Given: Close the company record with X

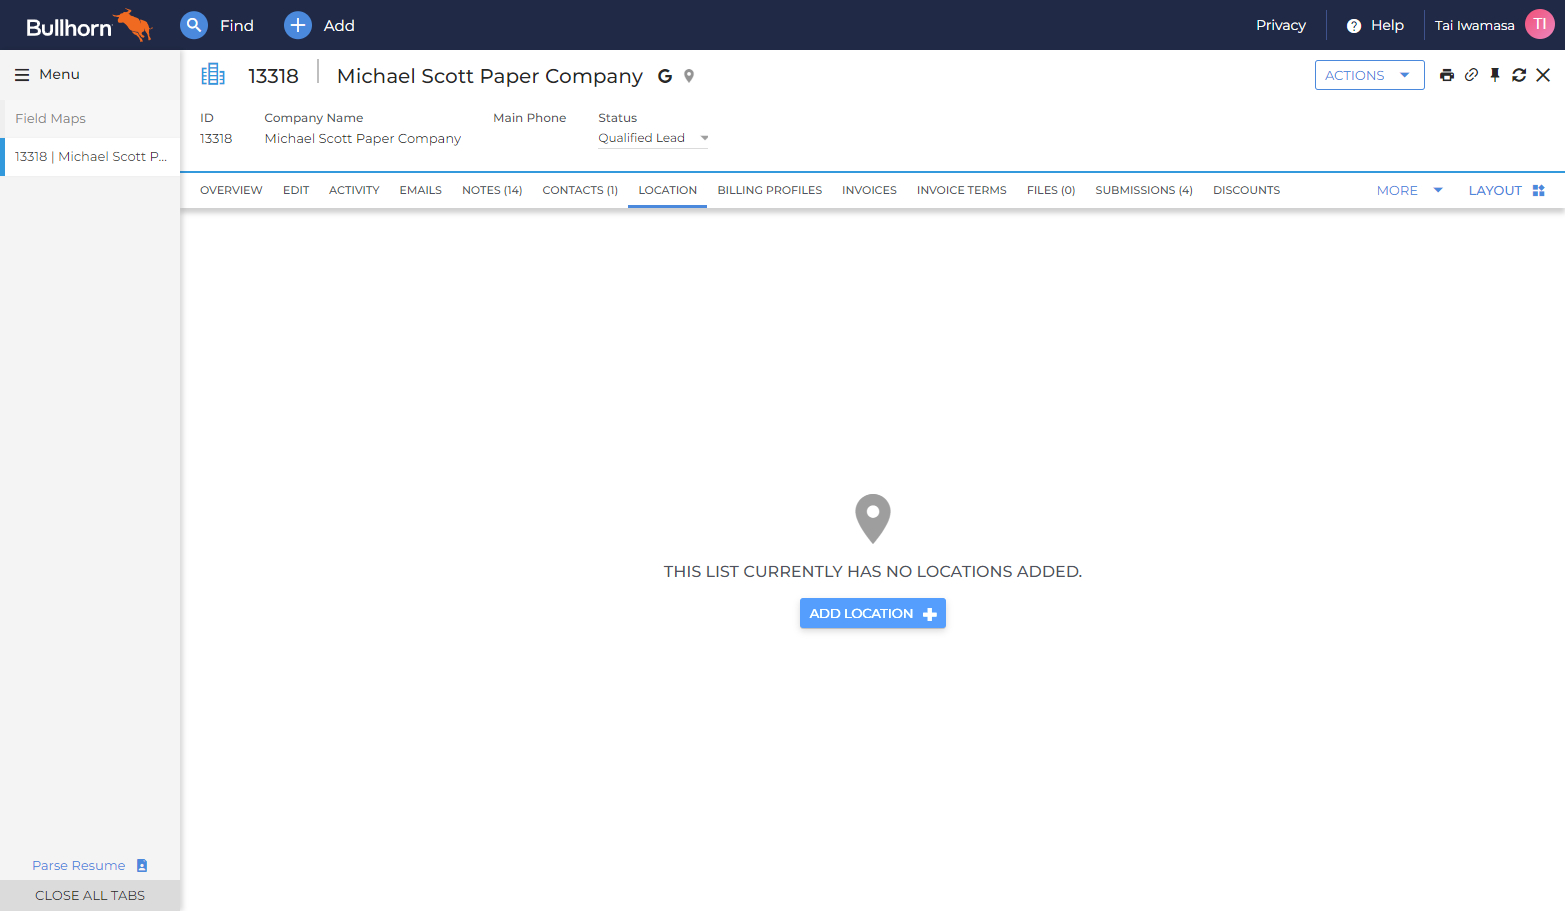Looking at the screenshot, I should (x=1543, y=75).
